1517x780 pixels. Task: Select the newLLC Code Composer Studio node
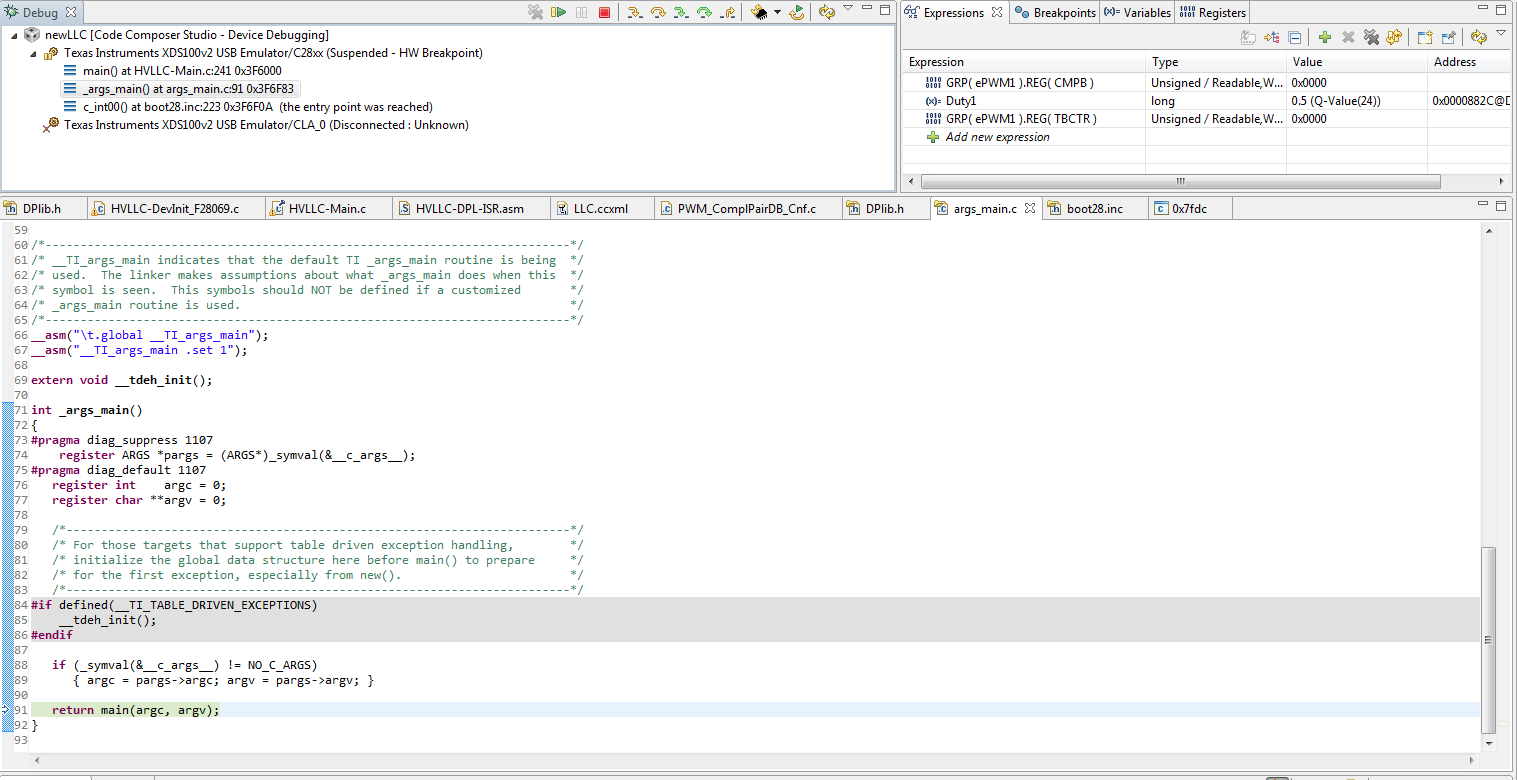[x=176, y=35]
